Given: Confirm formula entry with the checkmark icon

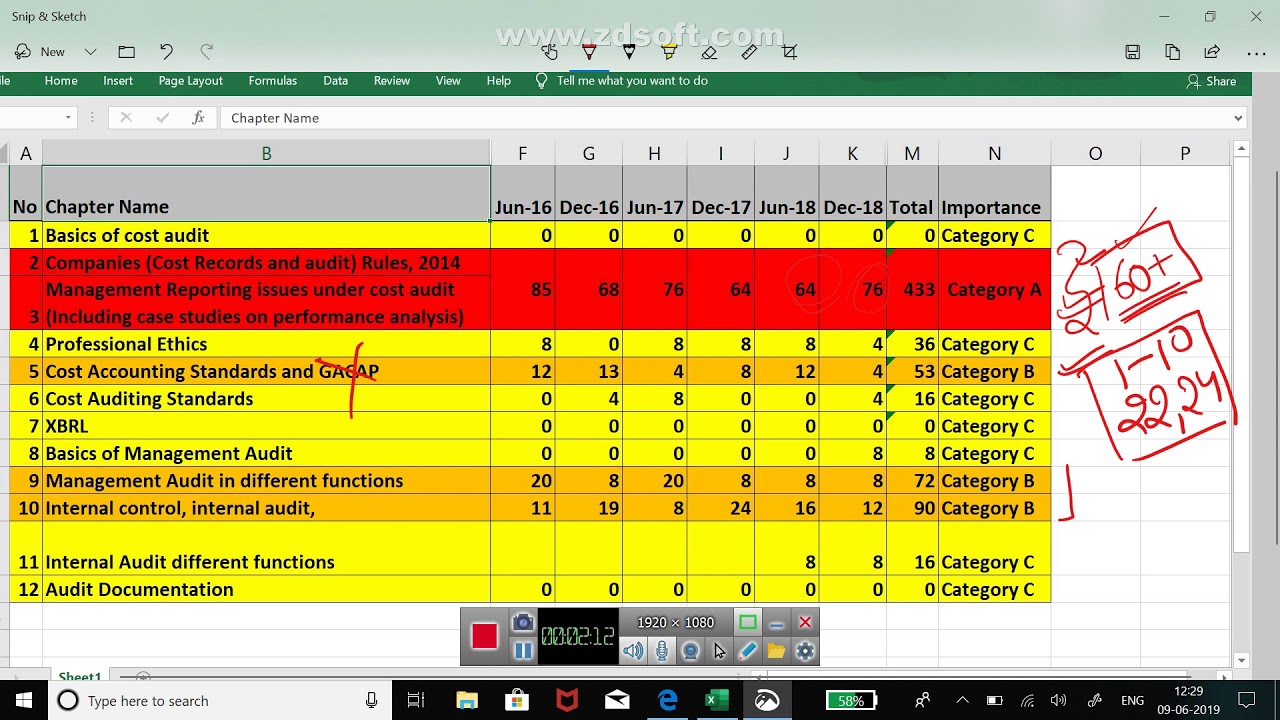Looking at the screenshot, I should tap(162, 118).
